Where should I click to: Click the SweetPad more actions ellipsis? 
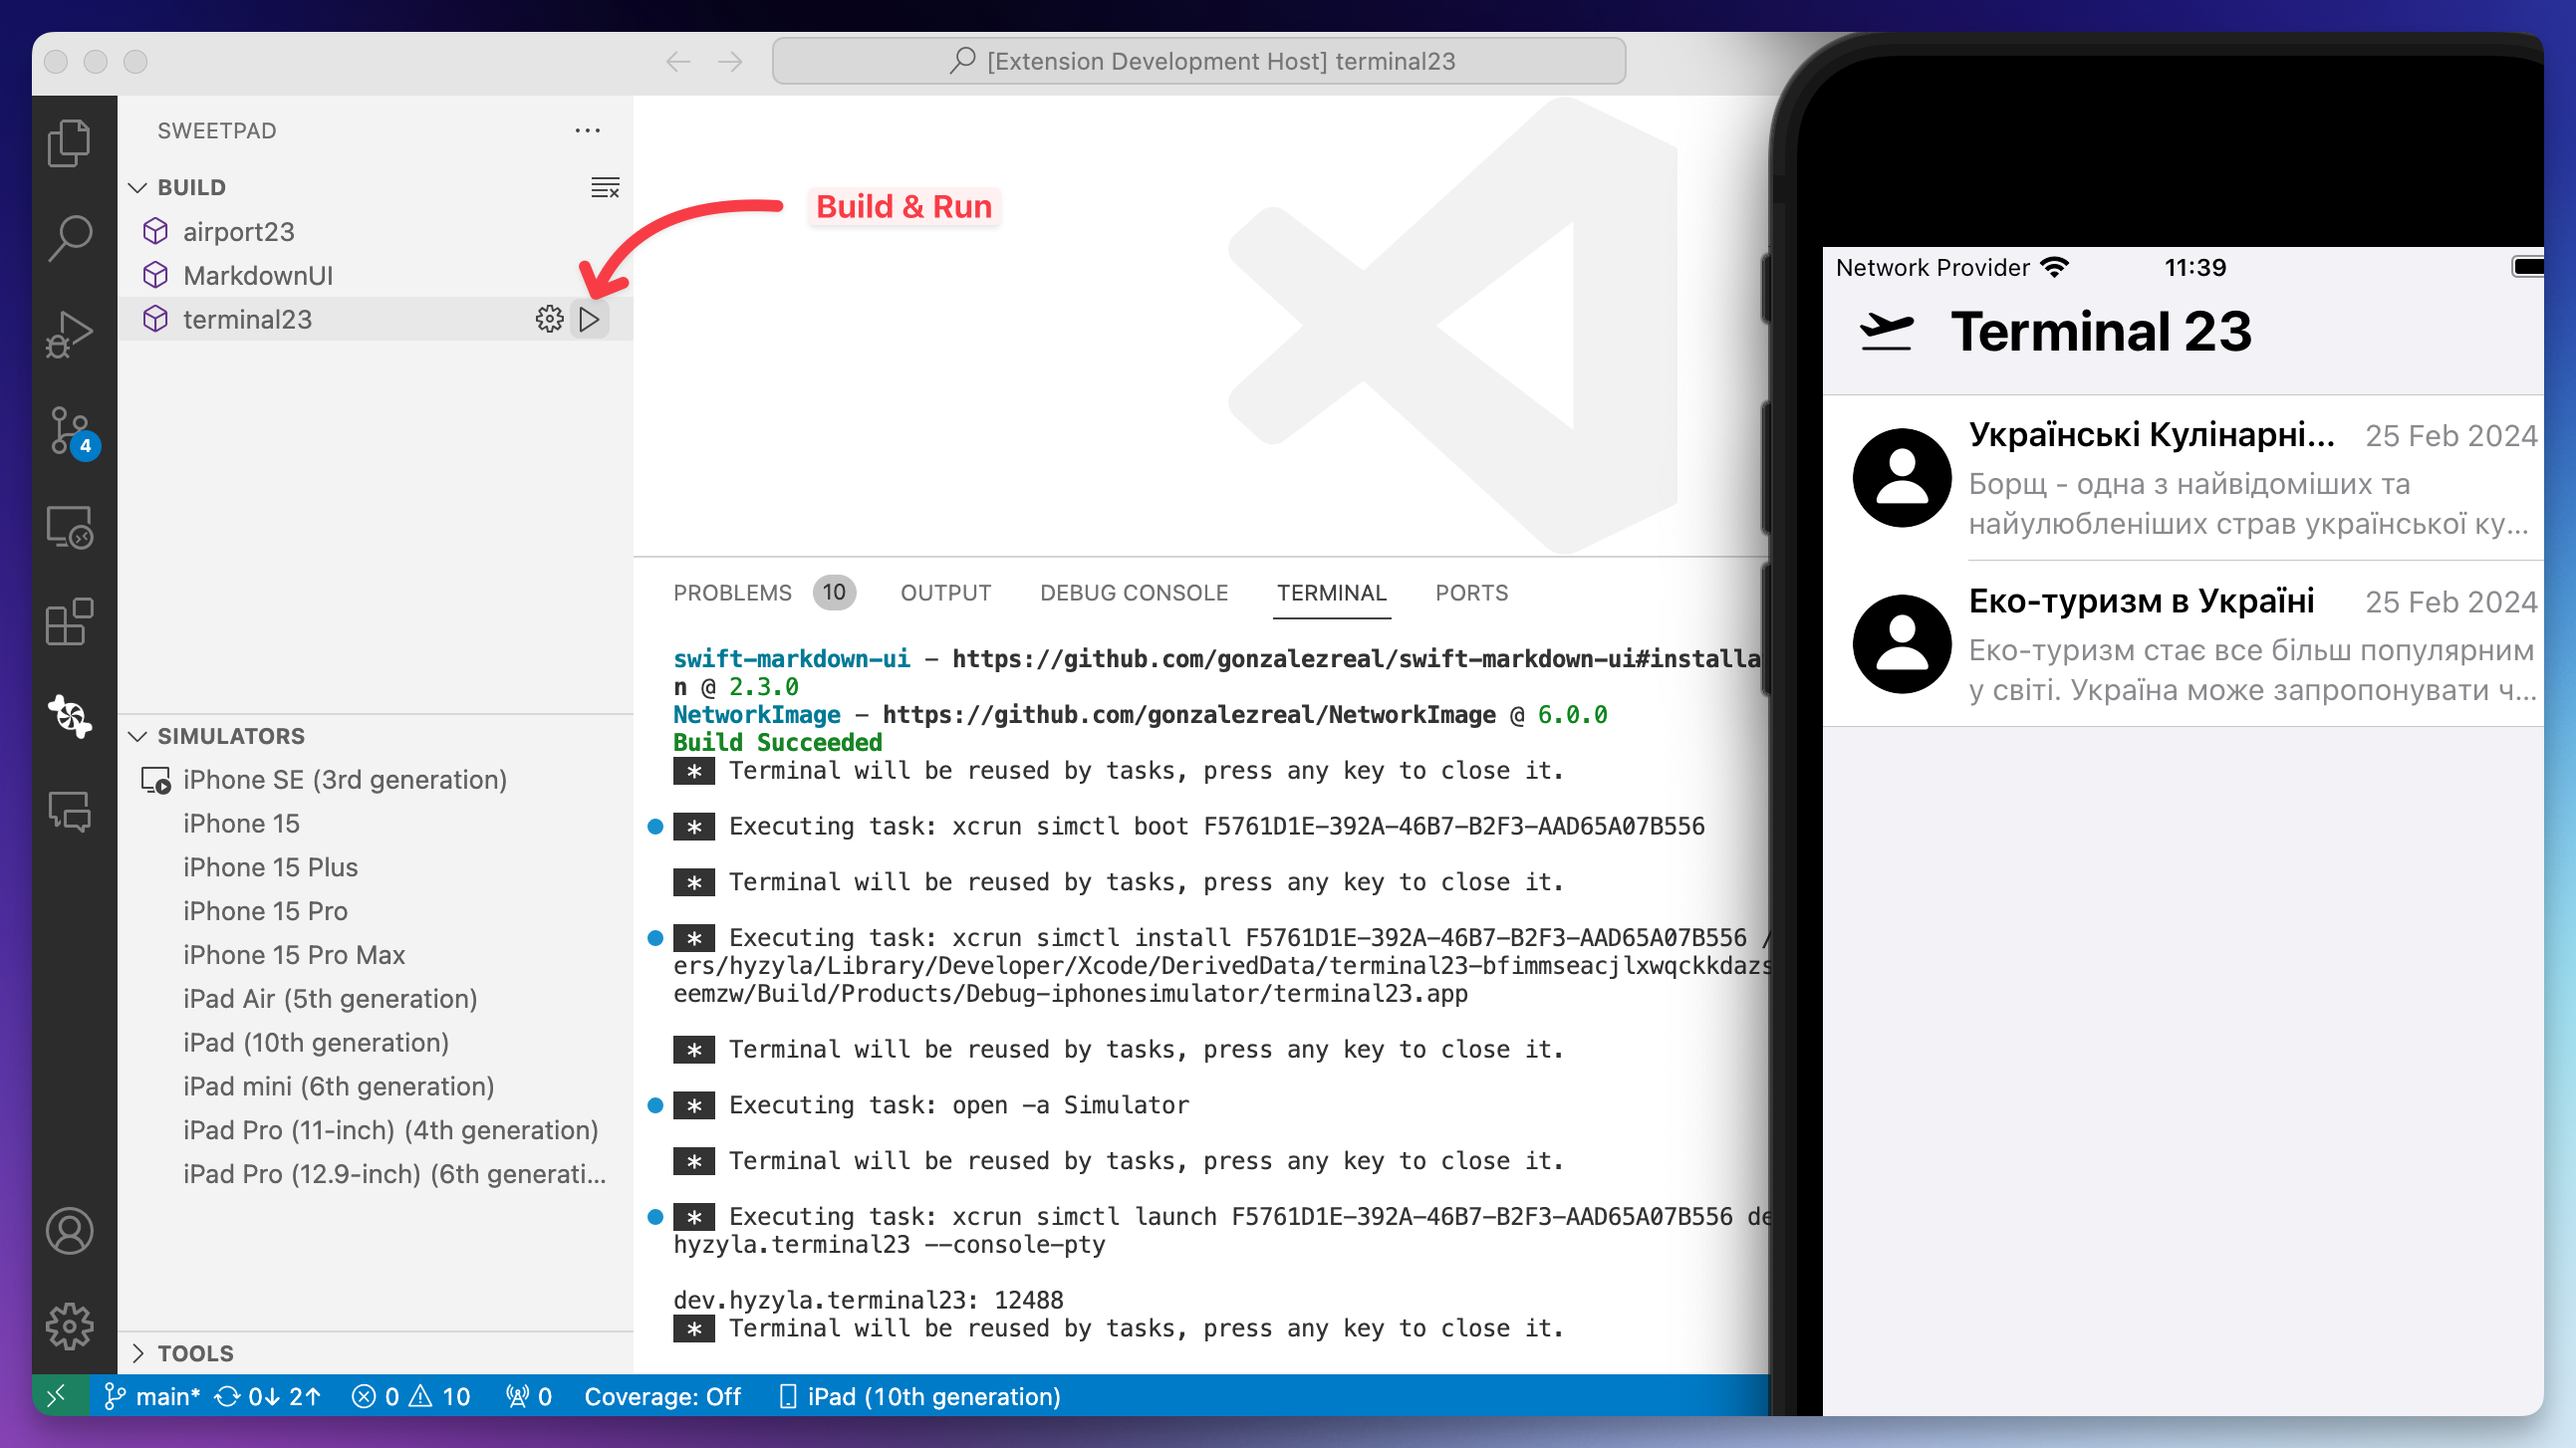[588, 130]
